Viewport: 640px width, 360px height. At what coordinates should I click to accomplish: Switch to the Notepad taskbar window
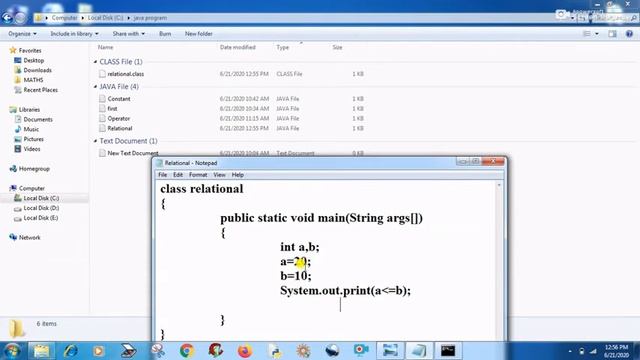coord(419,351)
